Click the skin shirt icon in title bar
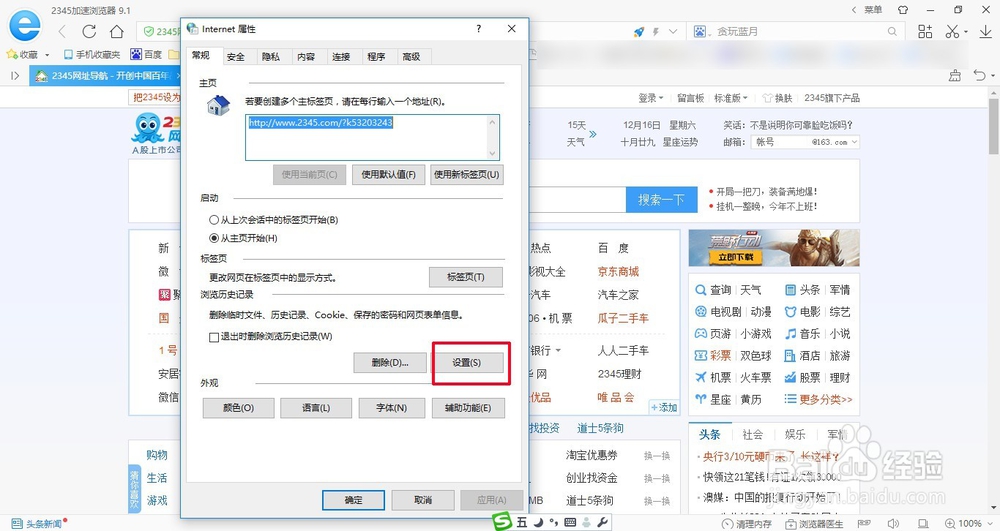 [x=903, y=10]
